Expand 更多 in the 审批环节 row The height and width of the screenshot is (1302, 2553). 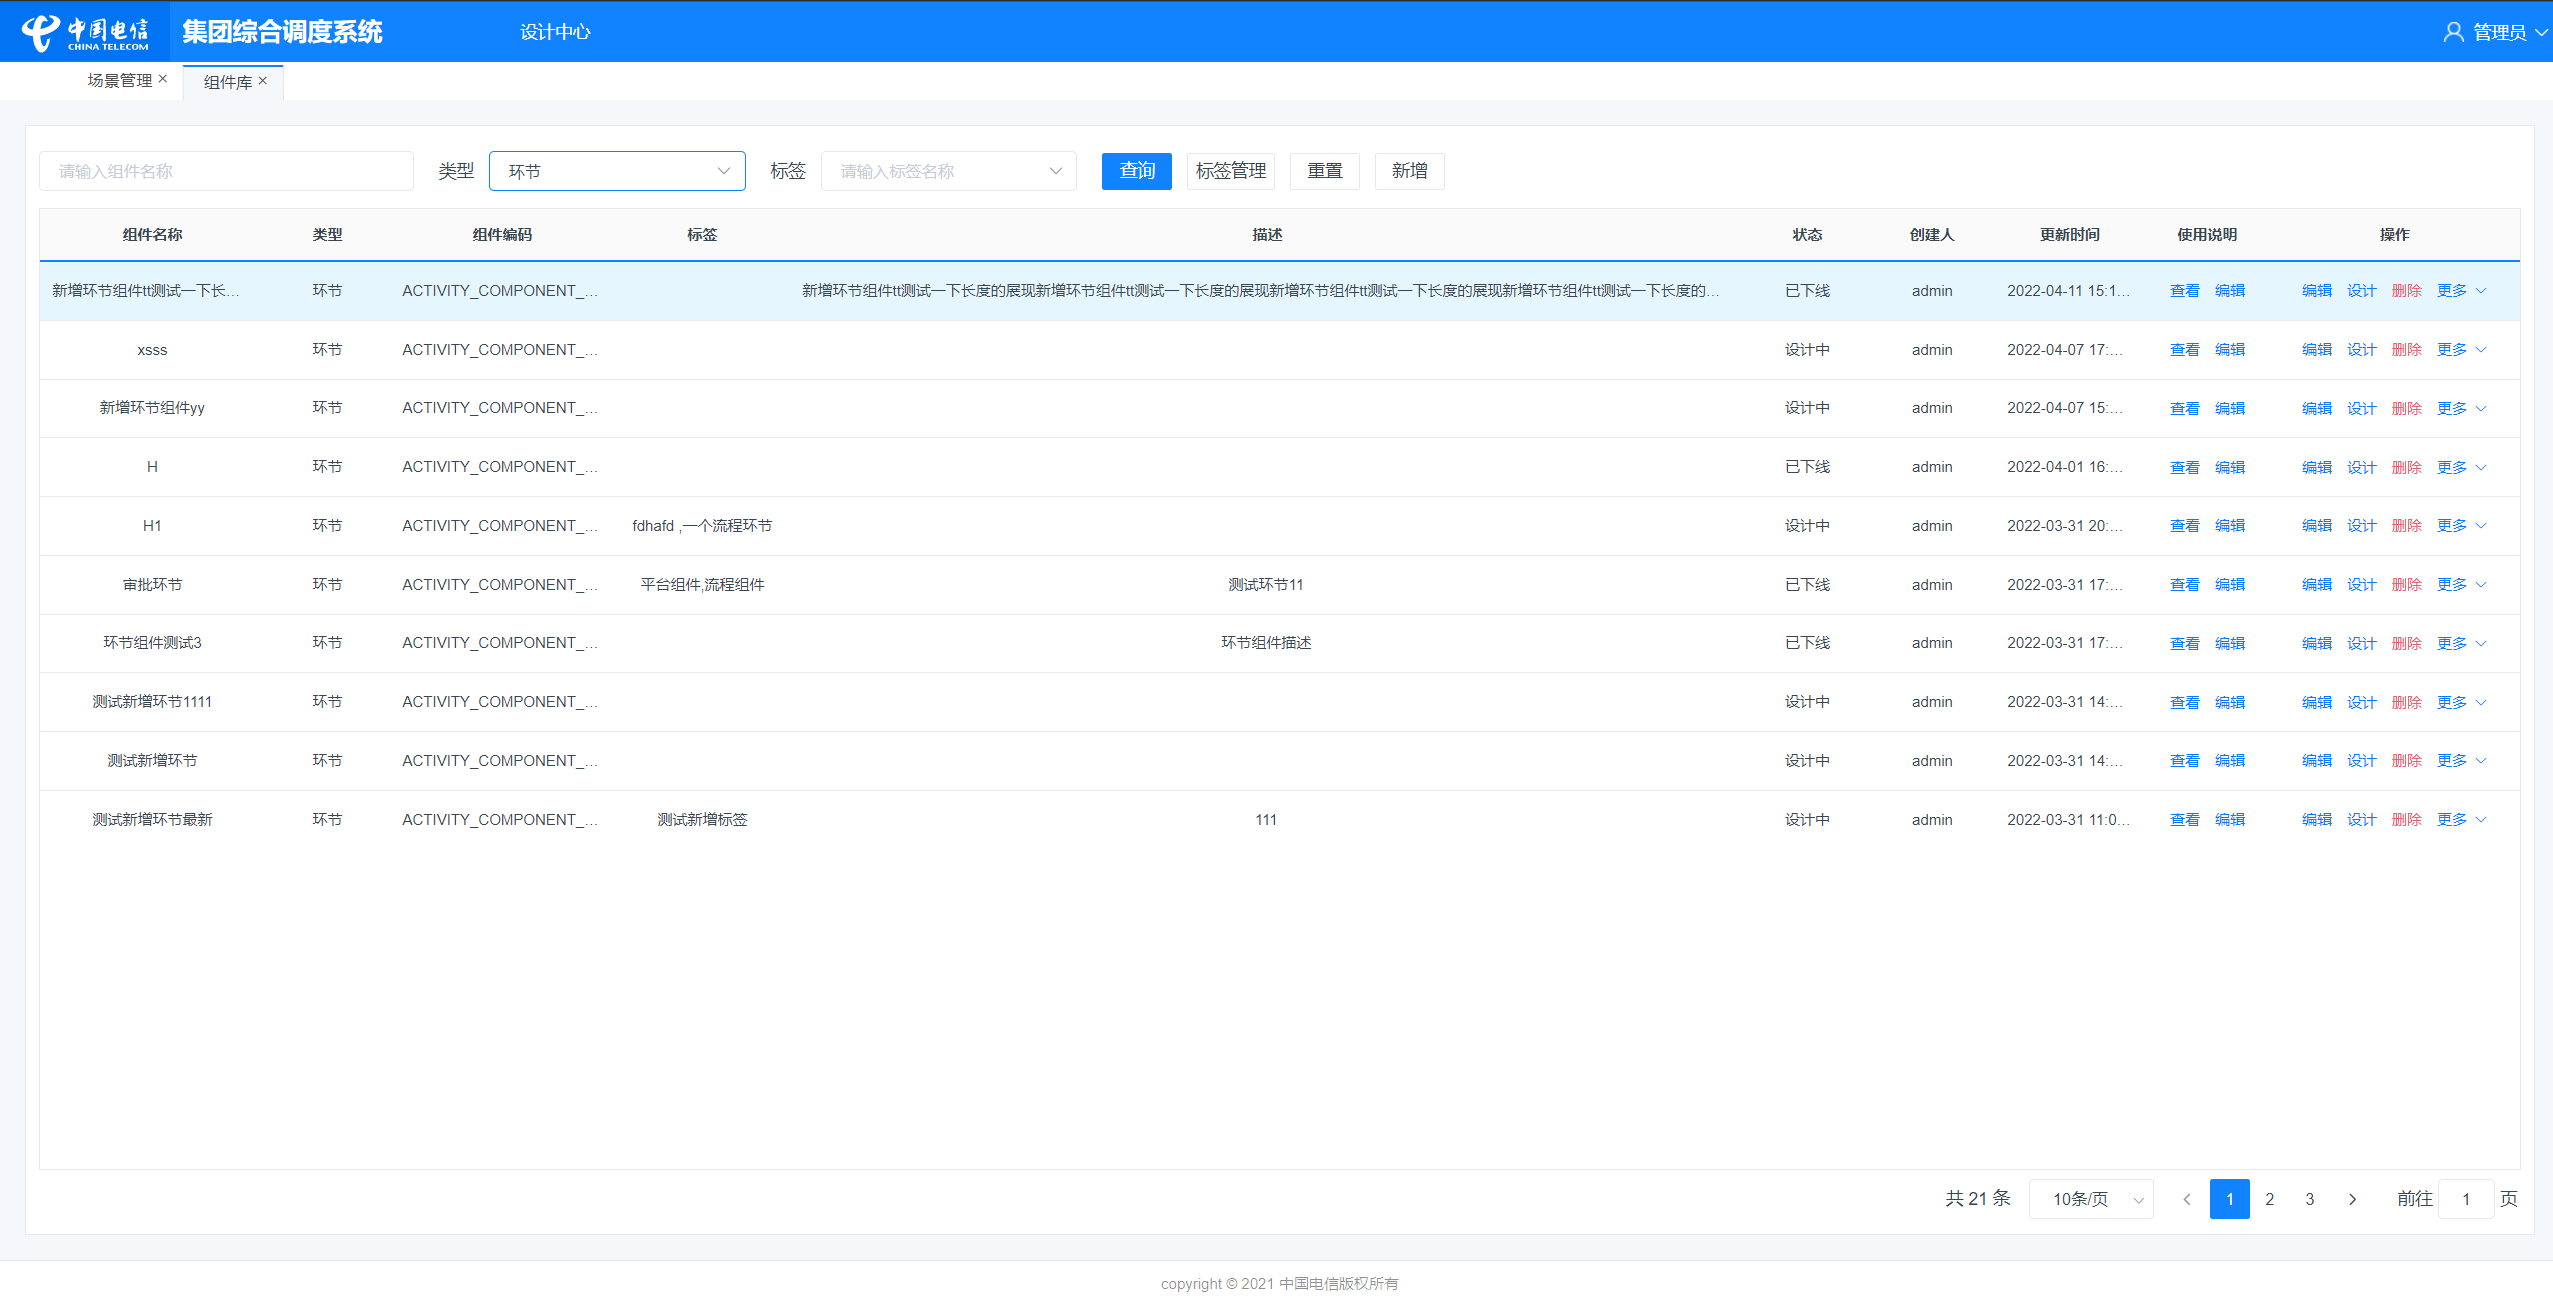(x=2462, y=585)
